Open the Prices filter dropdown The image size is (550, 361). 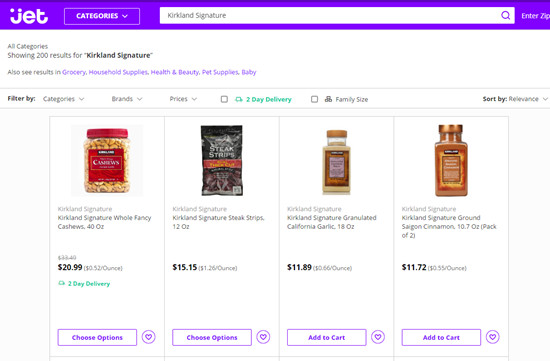click(x=183, y=99)
